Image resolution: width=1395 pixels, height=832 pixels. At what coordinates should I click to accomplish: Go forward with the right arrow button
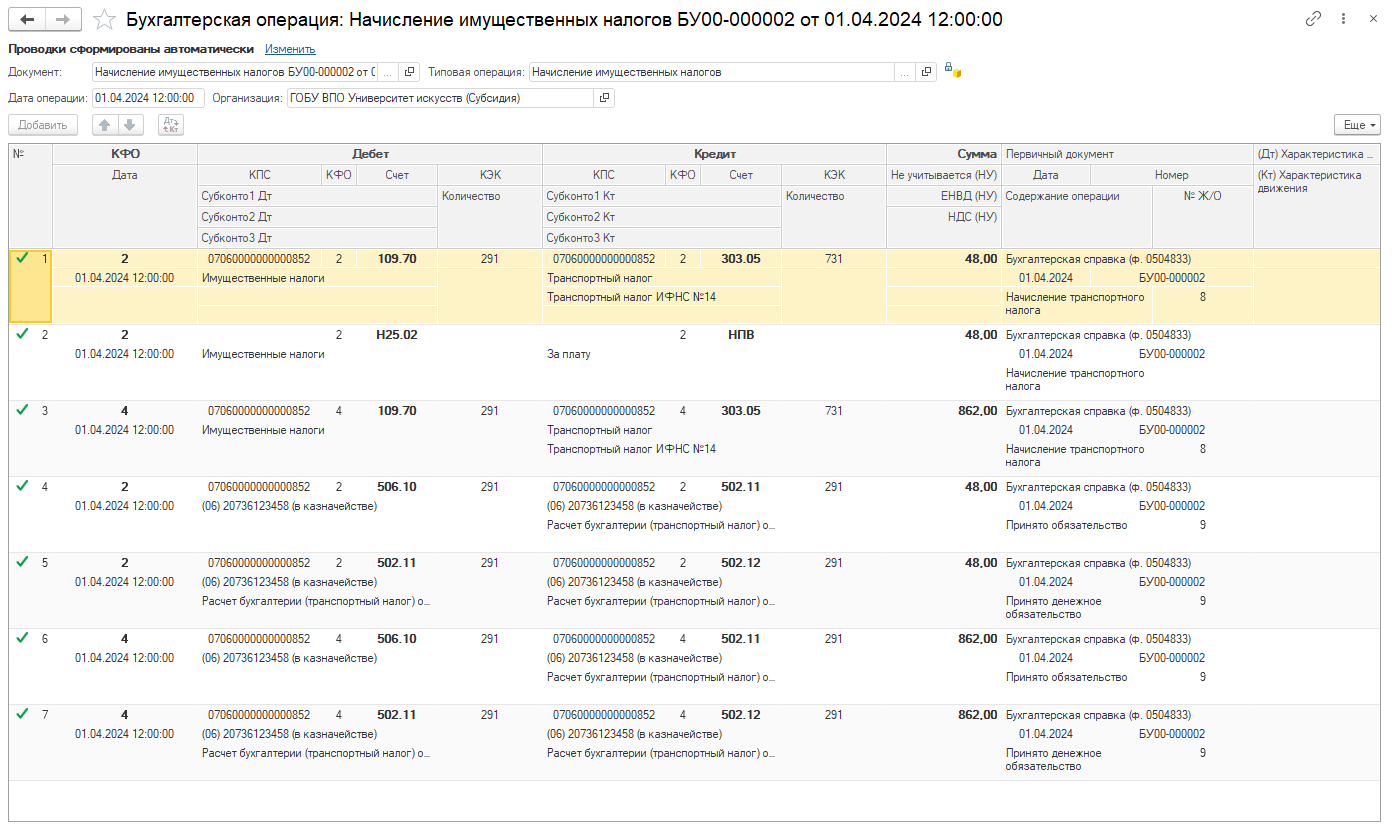click(63, 20)
